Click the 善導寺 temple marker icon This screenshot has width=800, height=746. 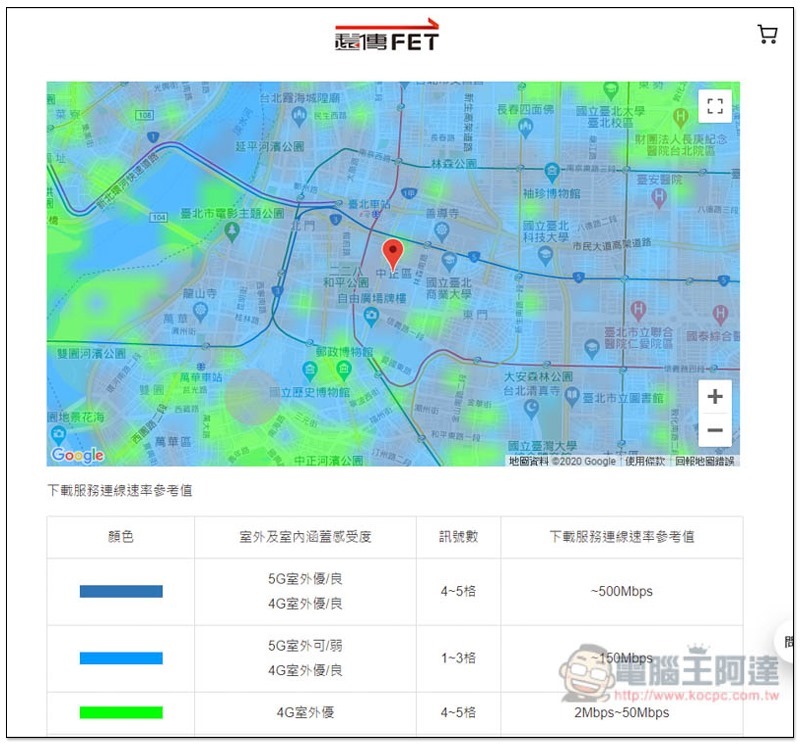[441, 232]
